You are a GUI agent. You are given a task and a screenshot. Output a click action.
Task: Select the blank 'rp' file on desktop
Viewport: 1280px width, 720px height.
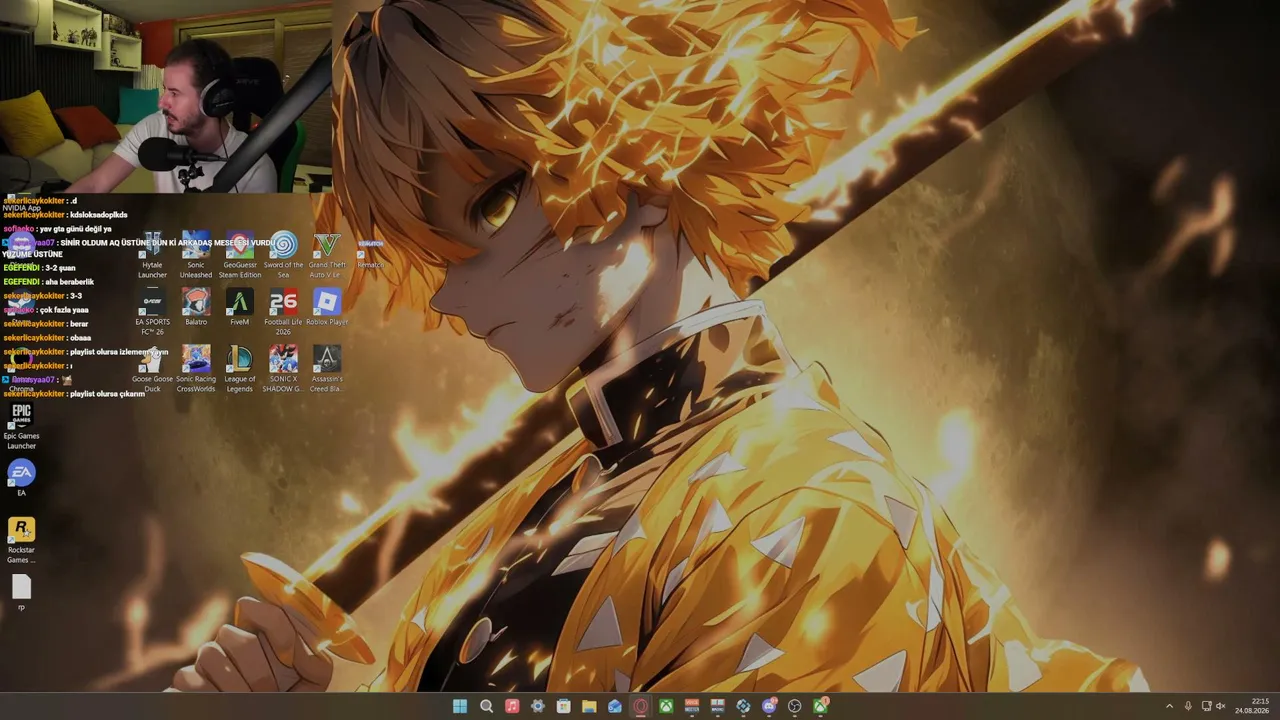click(21, 592)
